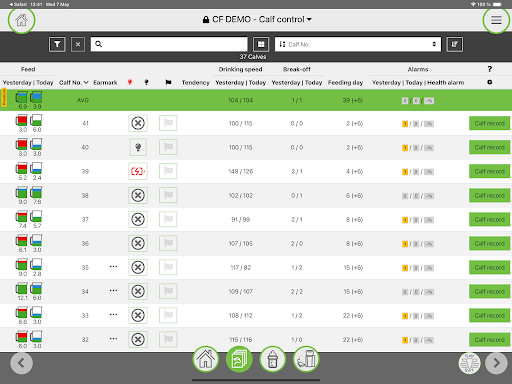
Task: Click the search input field
Action: (169, 44)
